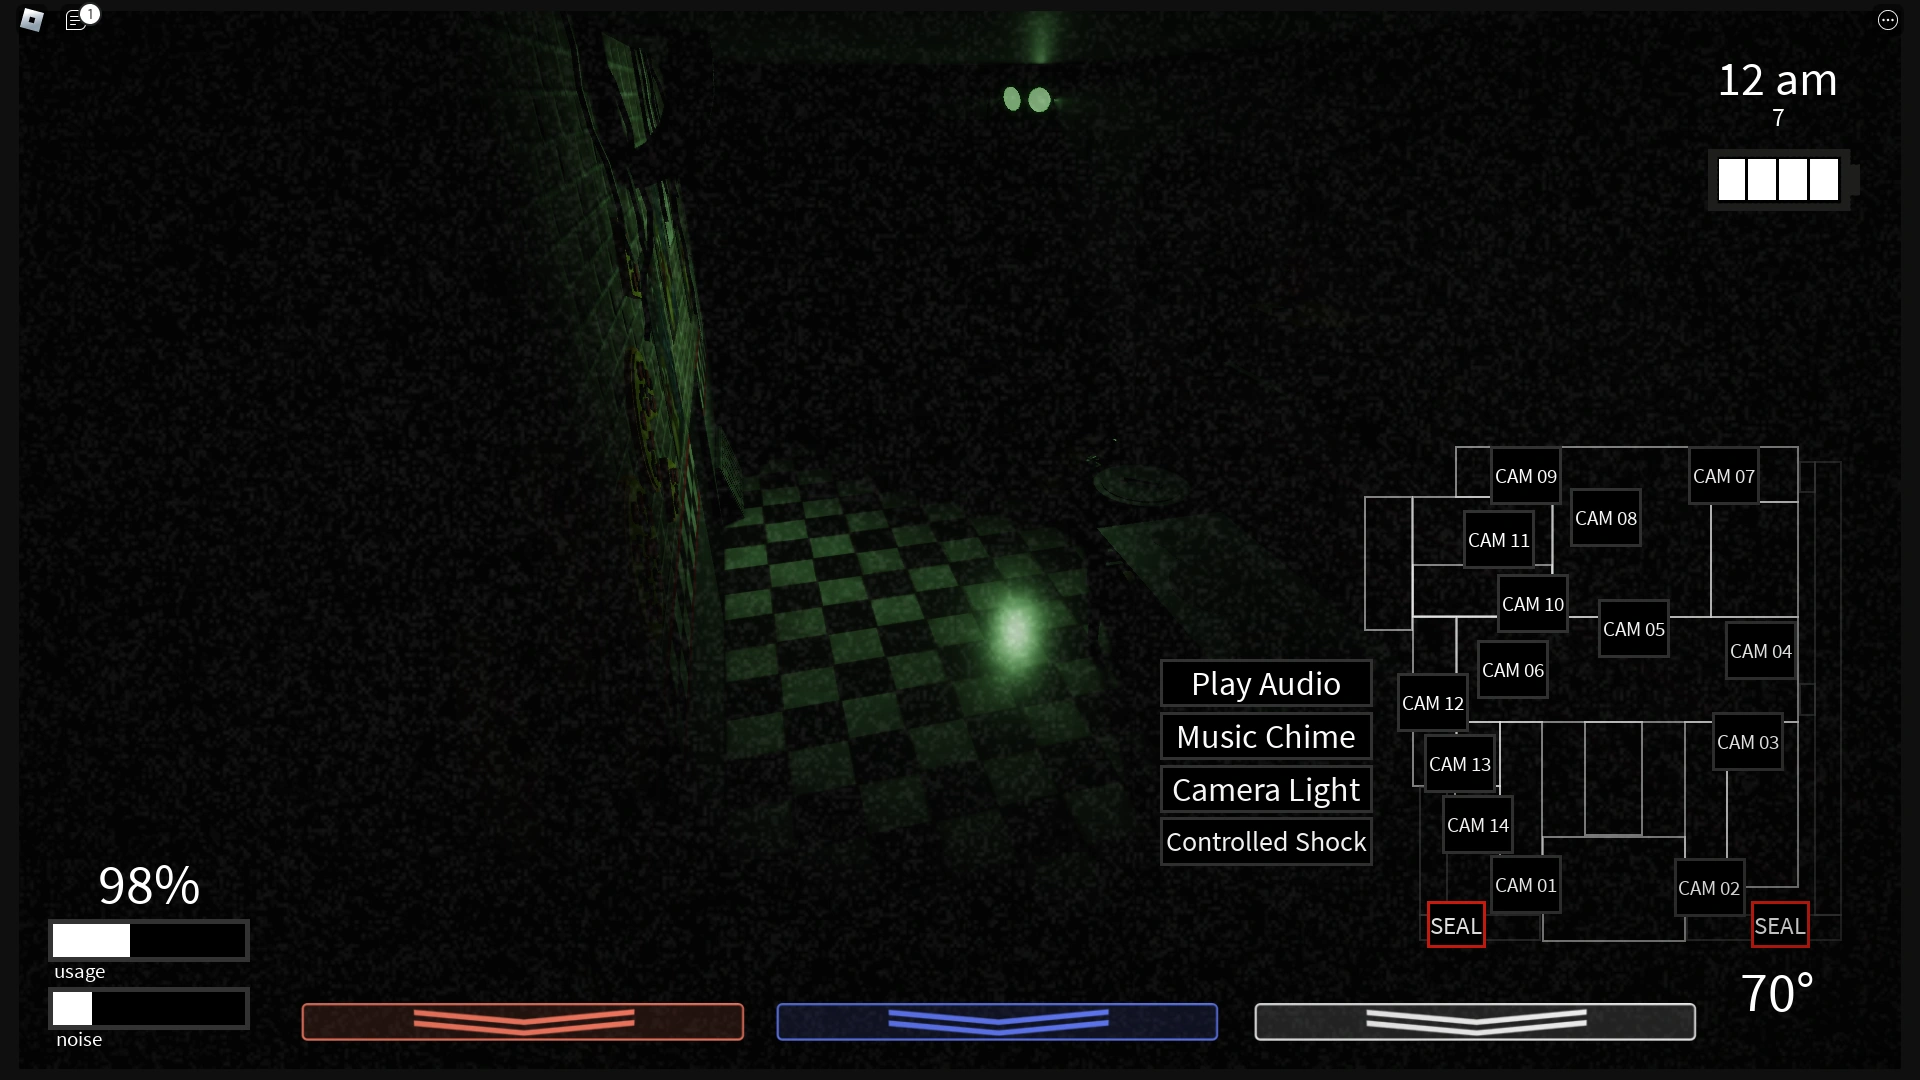Select CAM 05 on the map
Viewport: 1920px width, 1080px height.
[1633, 629]
